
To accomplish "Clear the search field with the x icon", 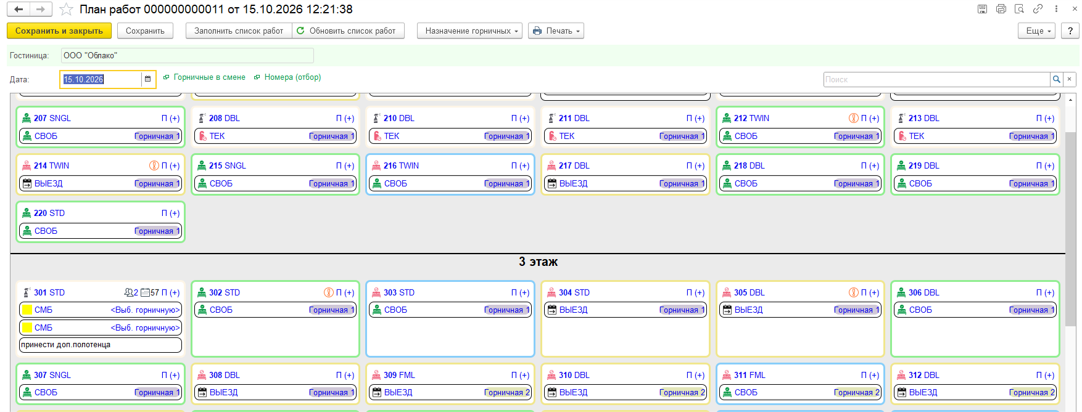I will 1070,79.
